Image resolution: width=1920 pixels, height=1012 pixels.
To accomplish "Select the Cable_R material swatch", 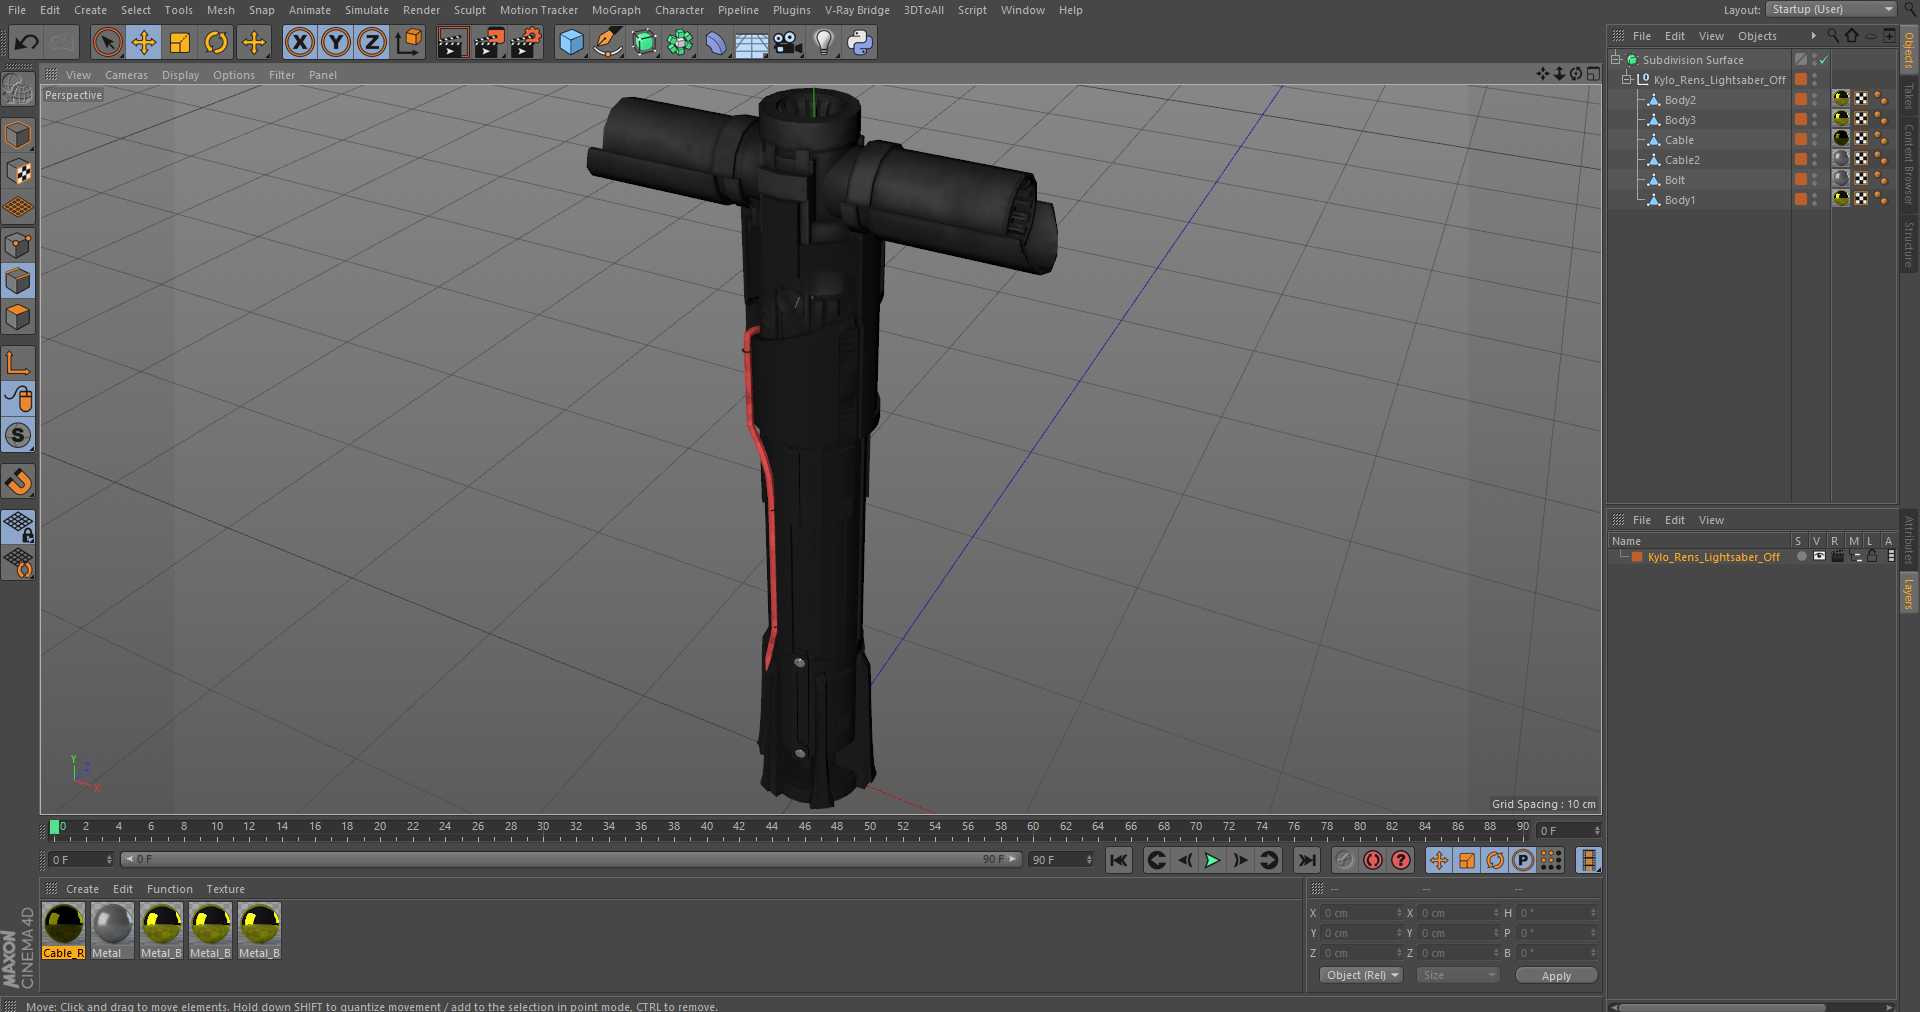I will [64, 930].
